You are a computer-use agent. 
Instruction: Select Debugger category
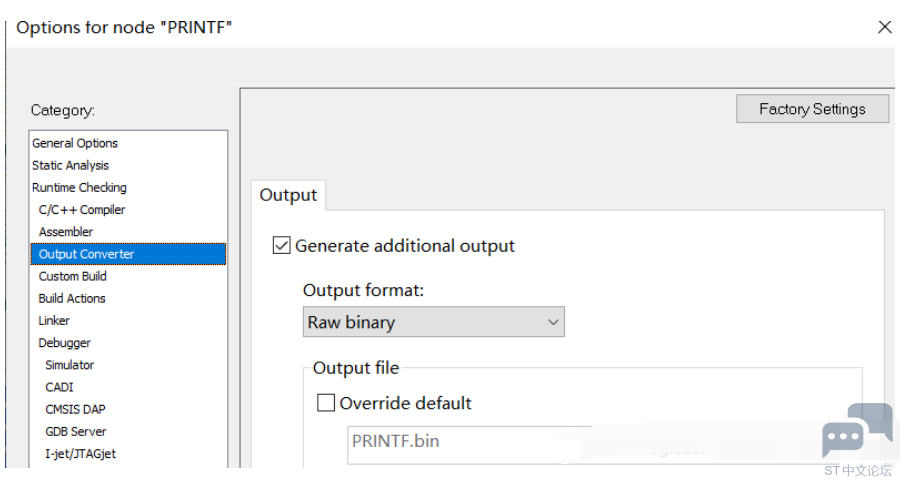click(x=64, y=343)
